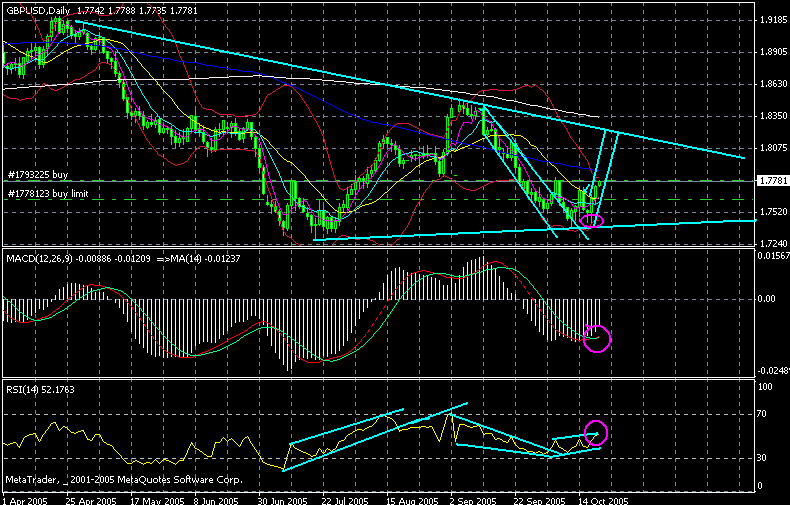Click the 1.8905 price axis value
The width and height of the screenshot is (790, 505).
pos(773,52)
